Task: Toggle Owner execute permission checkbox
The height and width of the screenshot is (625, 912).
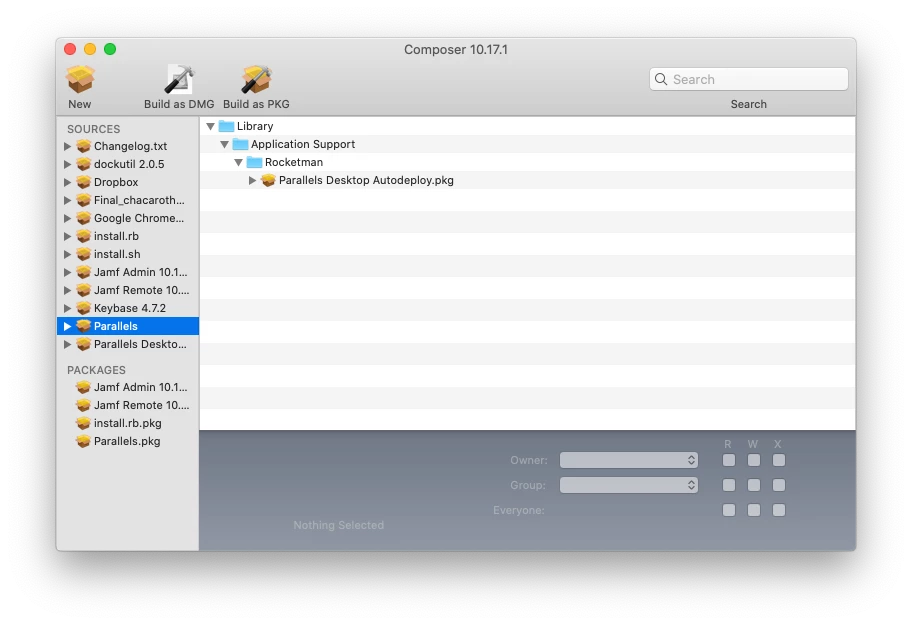Action: point(779,460)
